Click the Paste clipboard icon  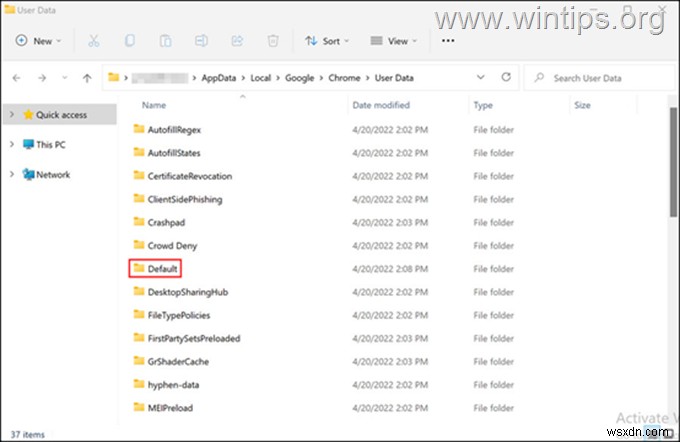(x=165, y=41)
